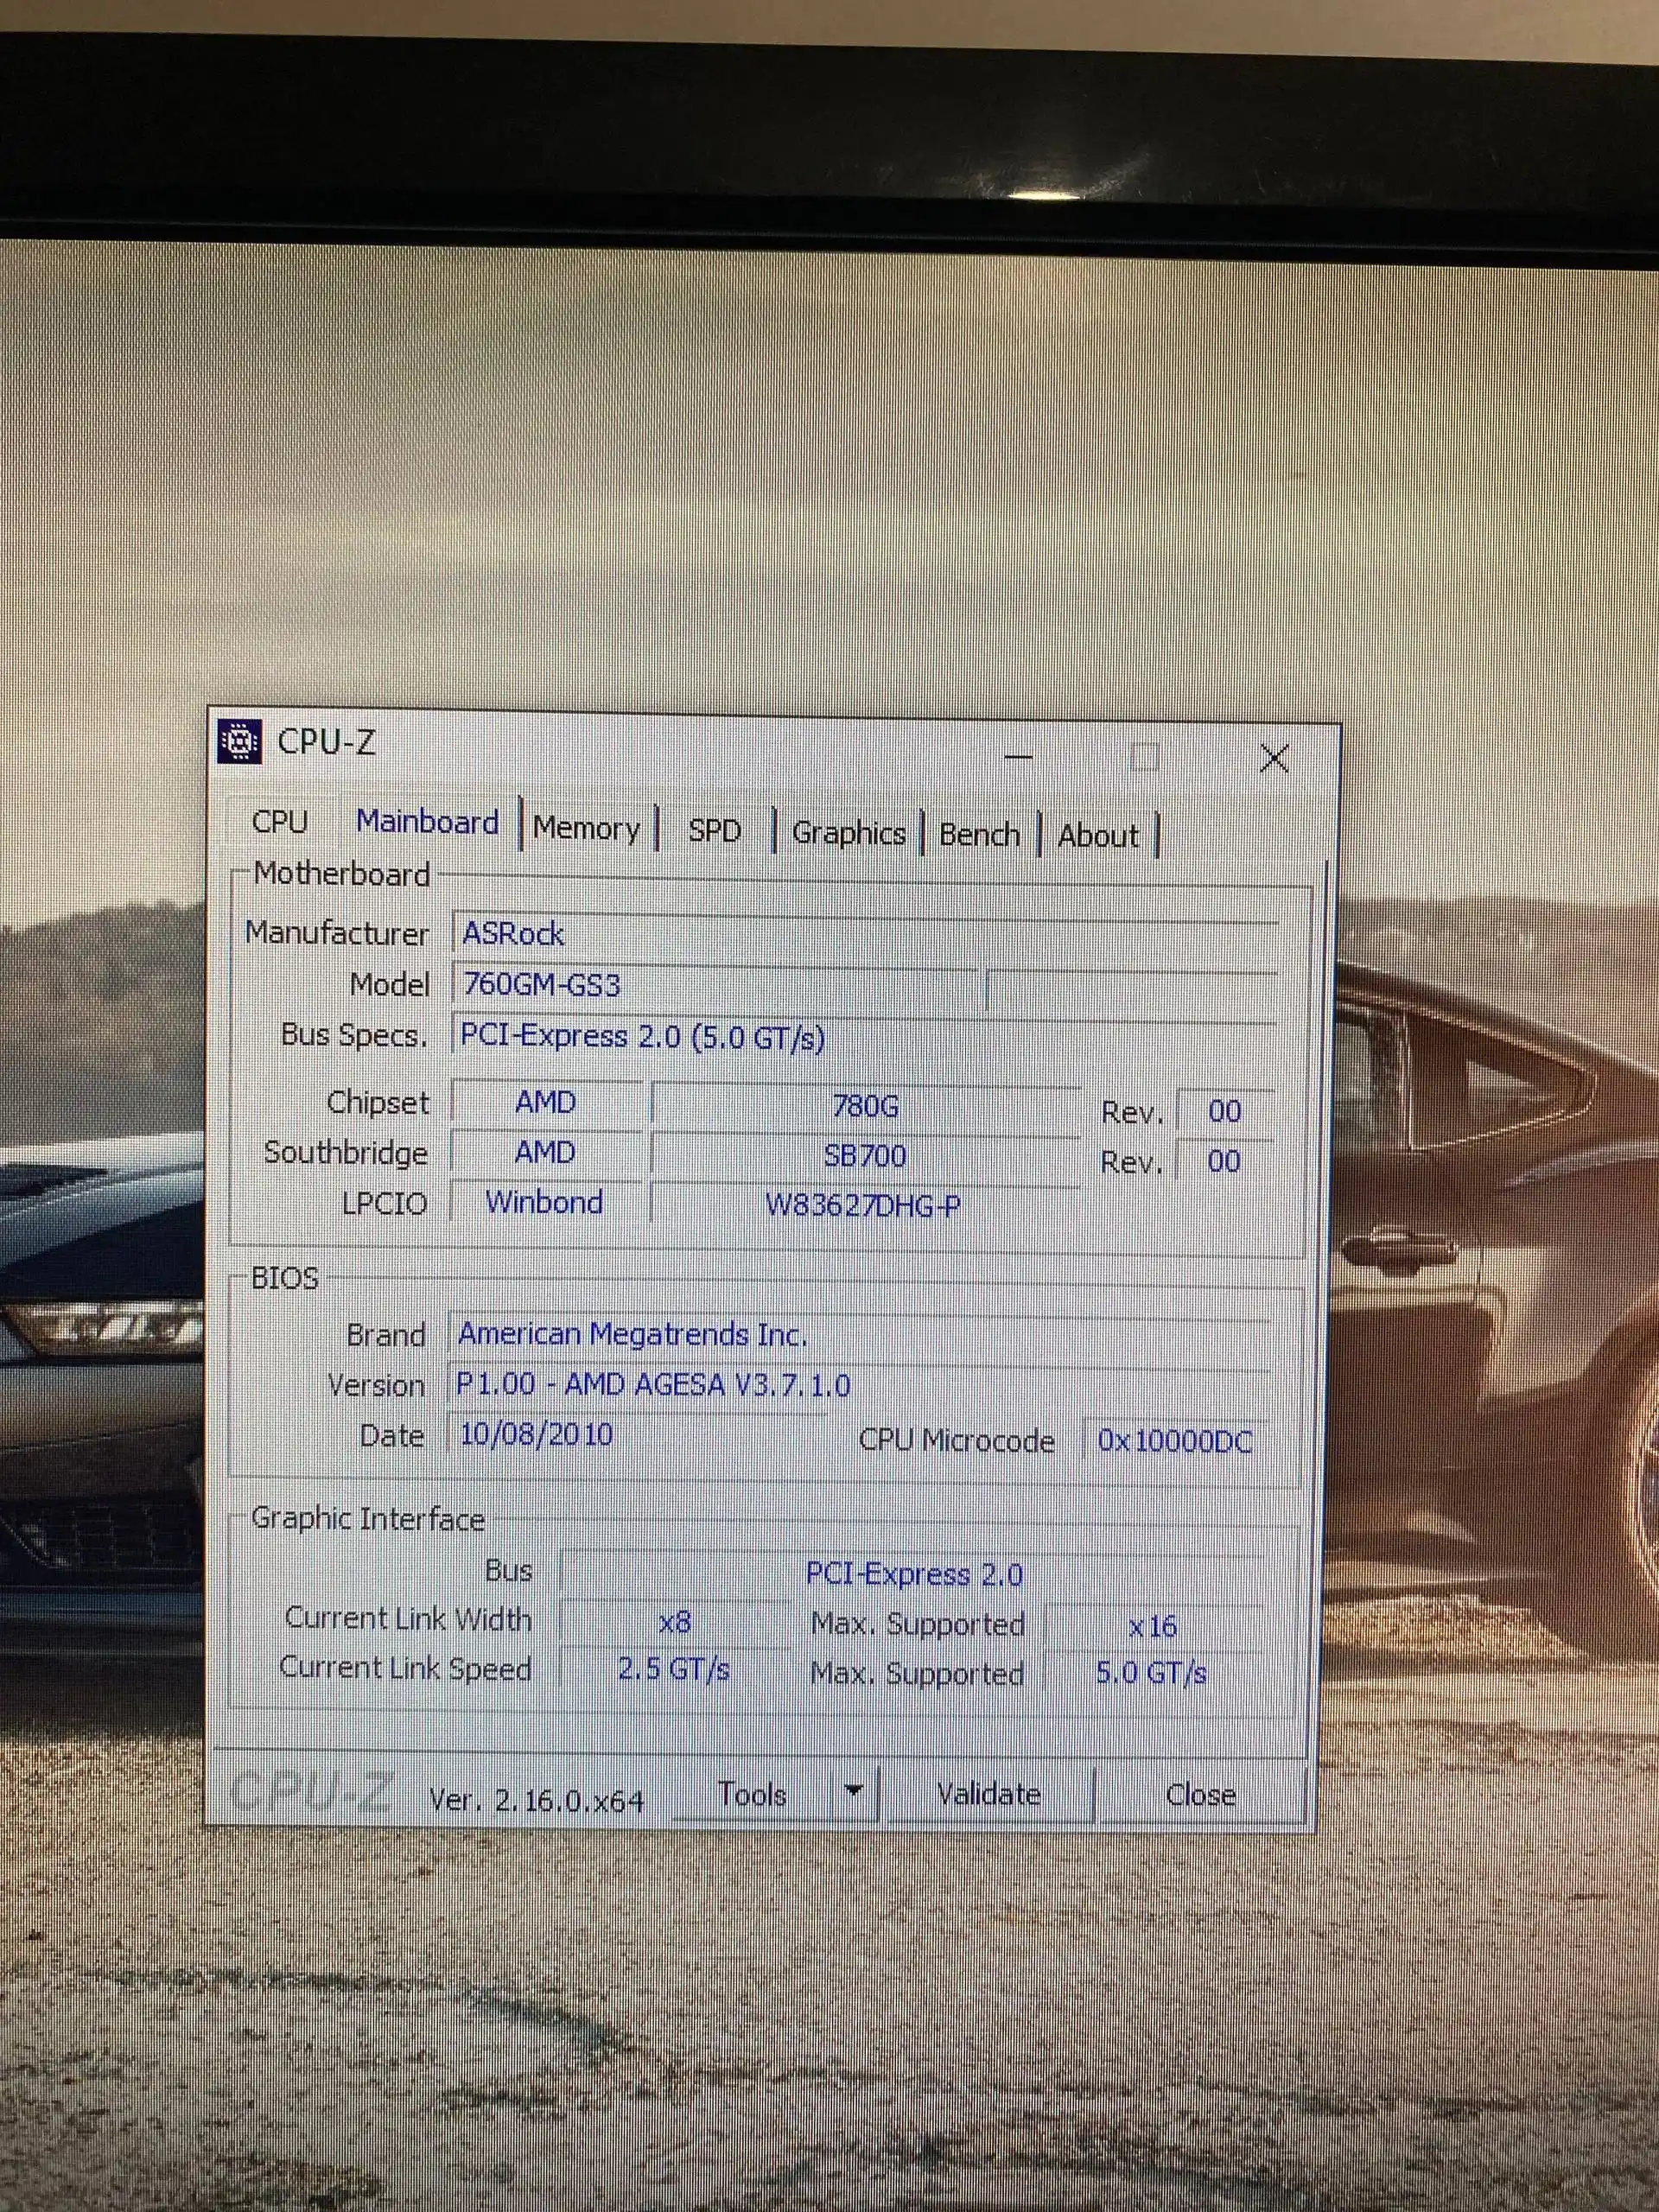The width and height of the screenshot is (1659, 2212).
Task: Switch to the Memory tab
Action: click(x=586, y=828)
